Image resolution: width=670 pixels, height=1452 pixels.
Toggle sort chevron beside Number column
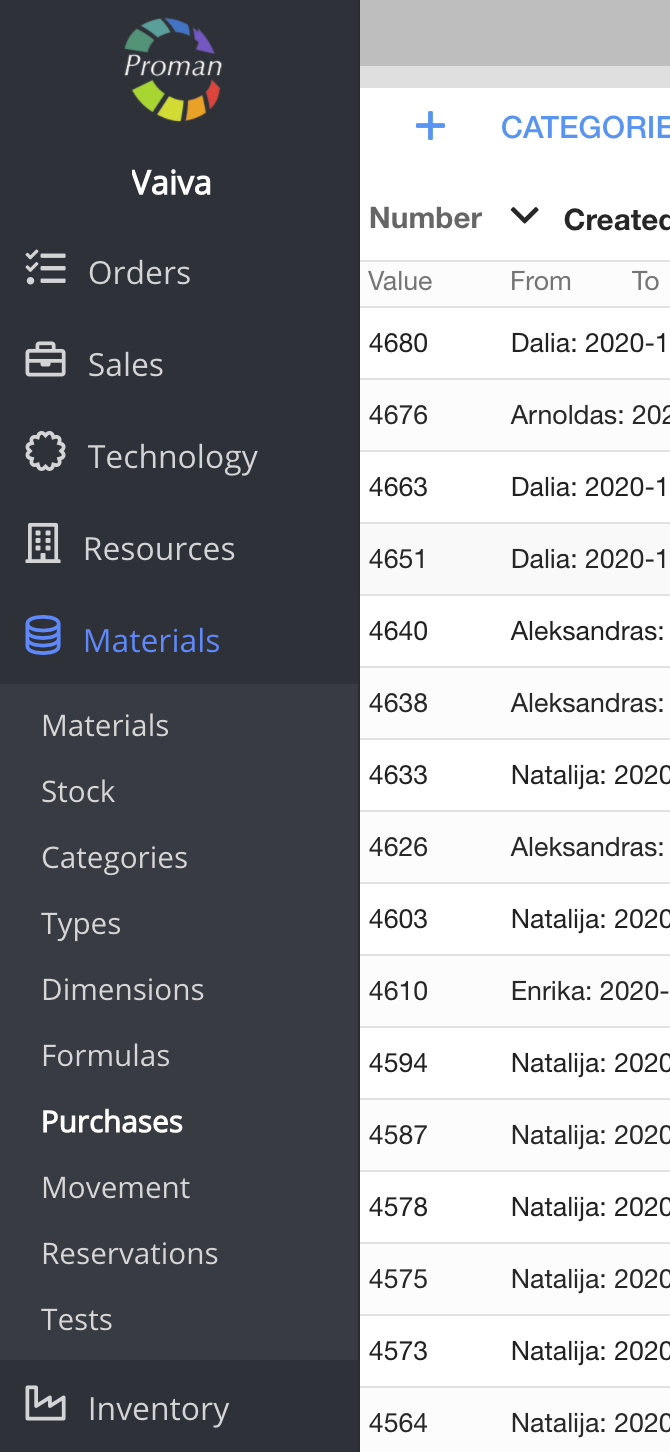point(525,216)
